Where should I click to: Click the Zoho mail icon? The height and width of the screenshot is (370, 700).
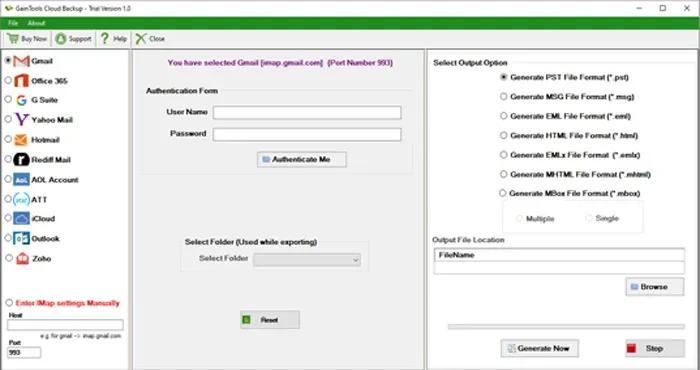coord(22,258)
